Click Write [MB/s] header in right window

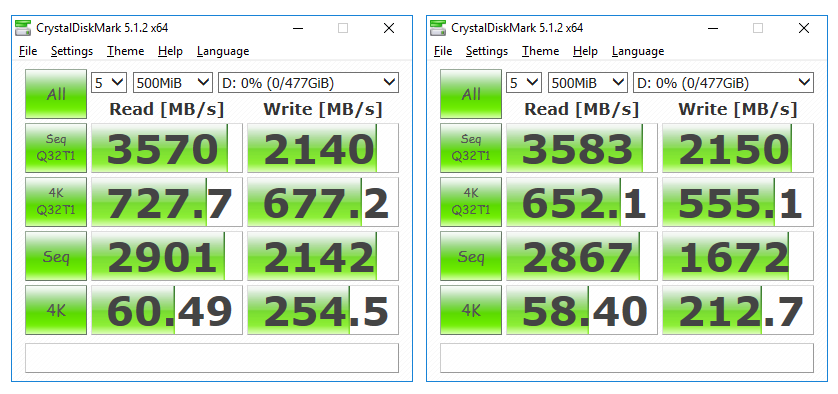(x=738, y=109)
